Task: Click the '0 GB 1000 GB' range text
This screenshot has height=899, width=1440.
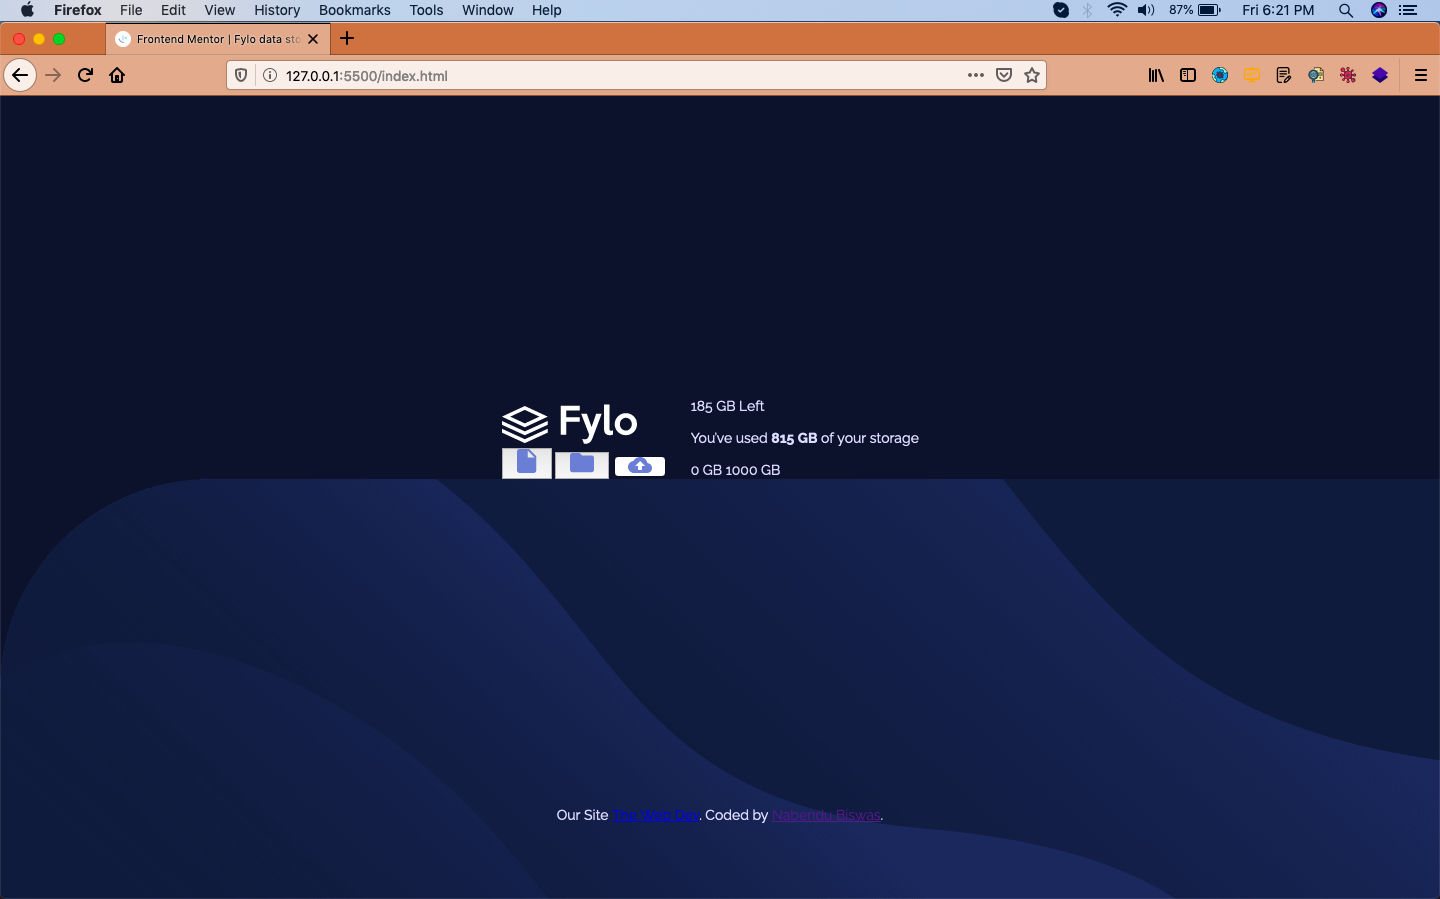Action: coord(735,470)
